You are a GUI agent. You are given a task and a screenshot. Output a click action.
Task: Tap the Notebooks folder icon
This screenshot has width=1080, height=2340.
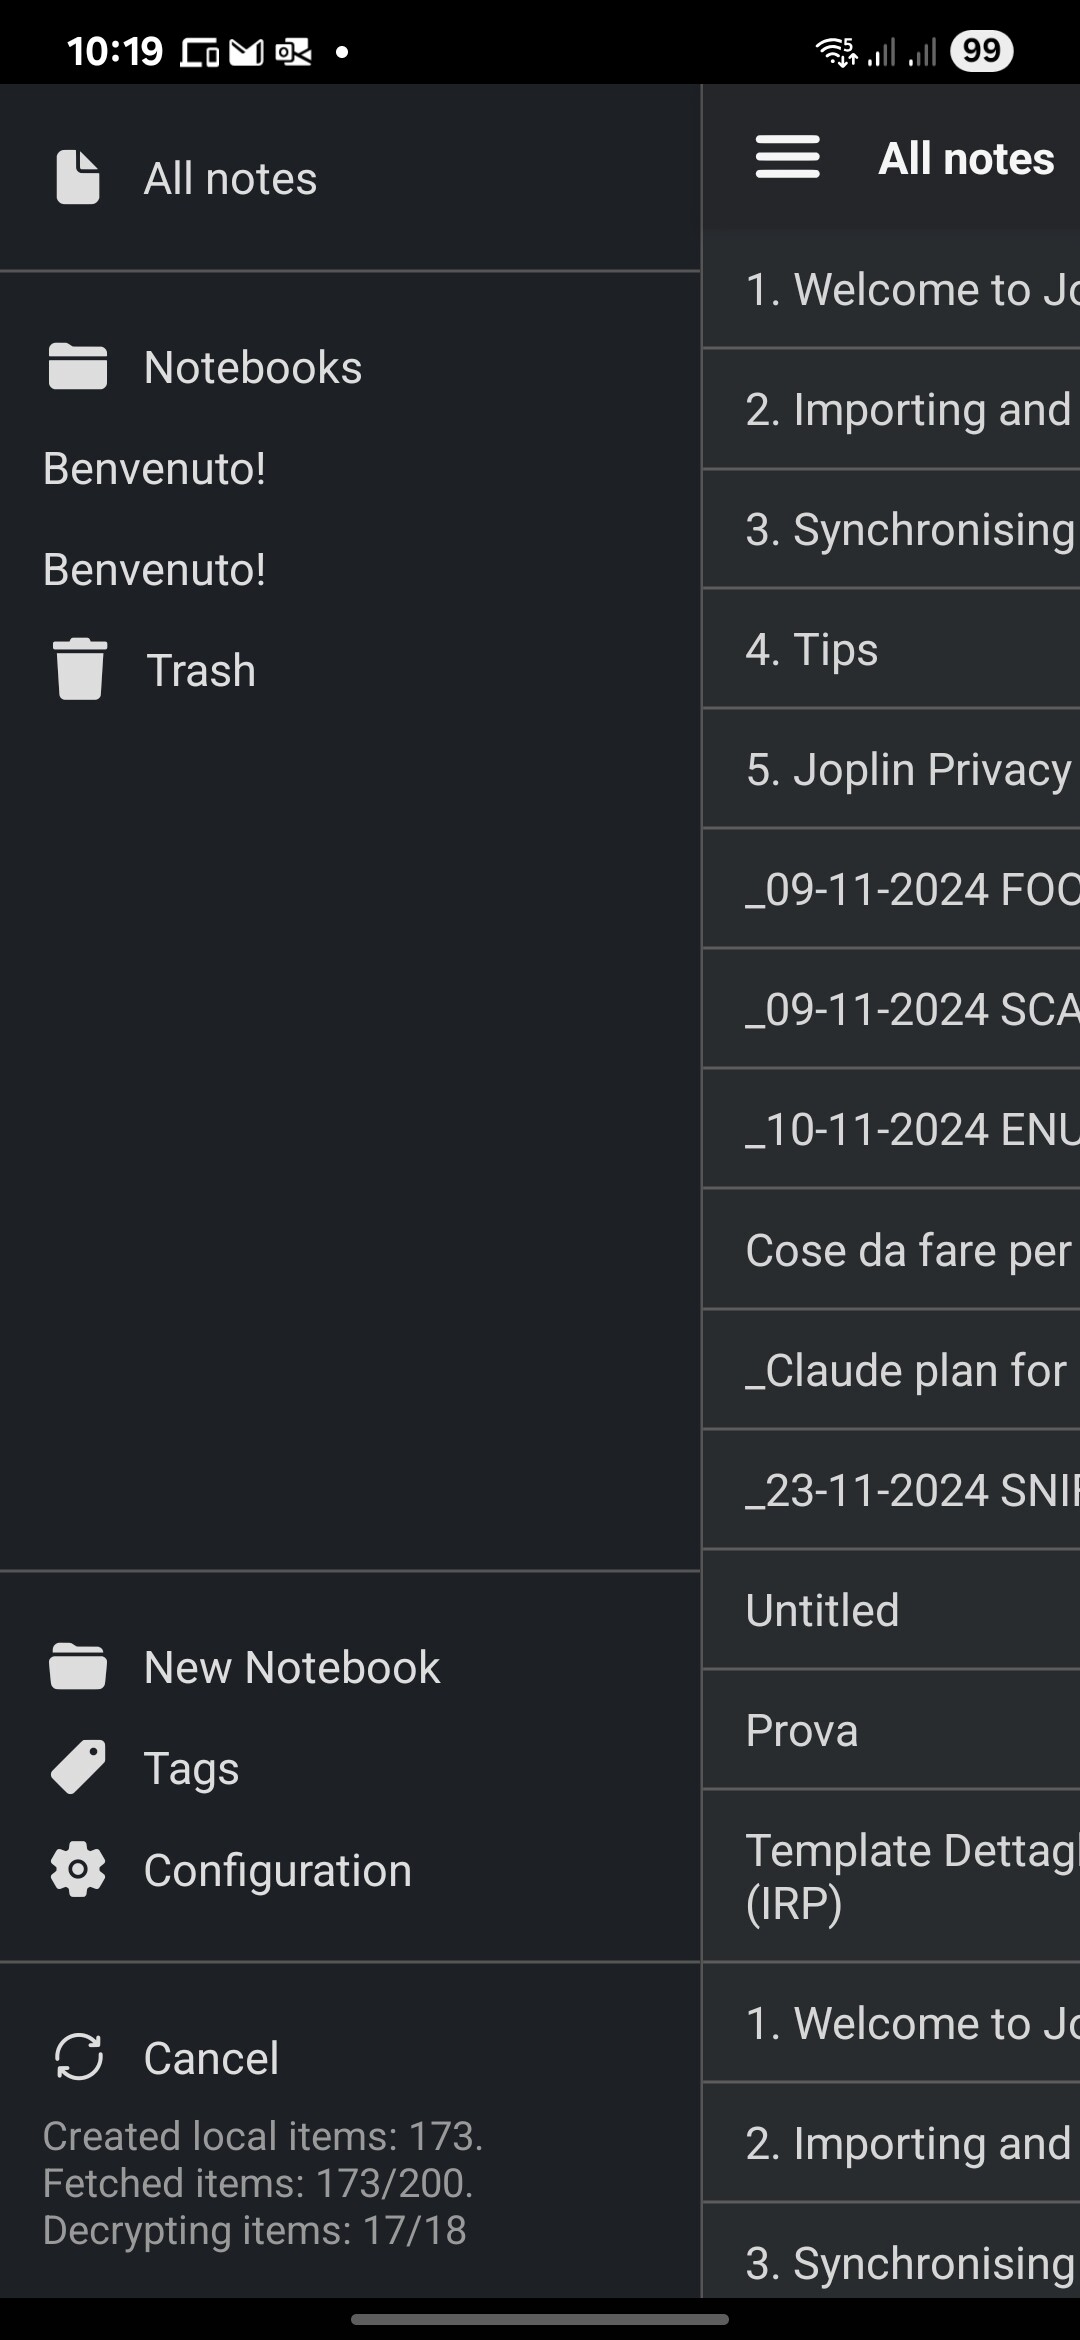click(x=78, y=367)
